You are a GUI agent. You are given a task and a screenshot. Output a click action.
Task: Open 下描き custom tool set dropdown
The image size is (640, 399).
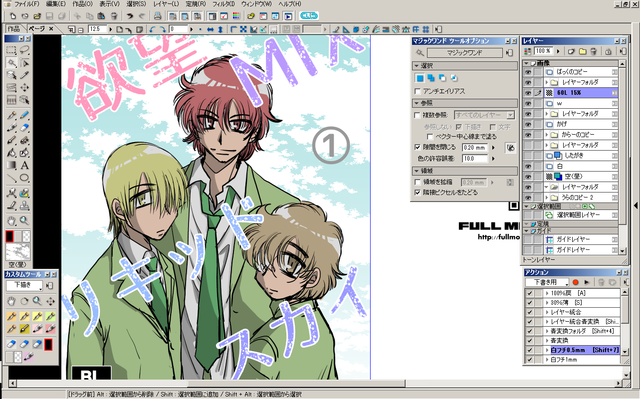point(24,285)
